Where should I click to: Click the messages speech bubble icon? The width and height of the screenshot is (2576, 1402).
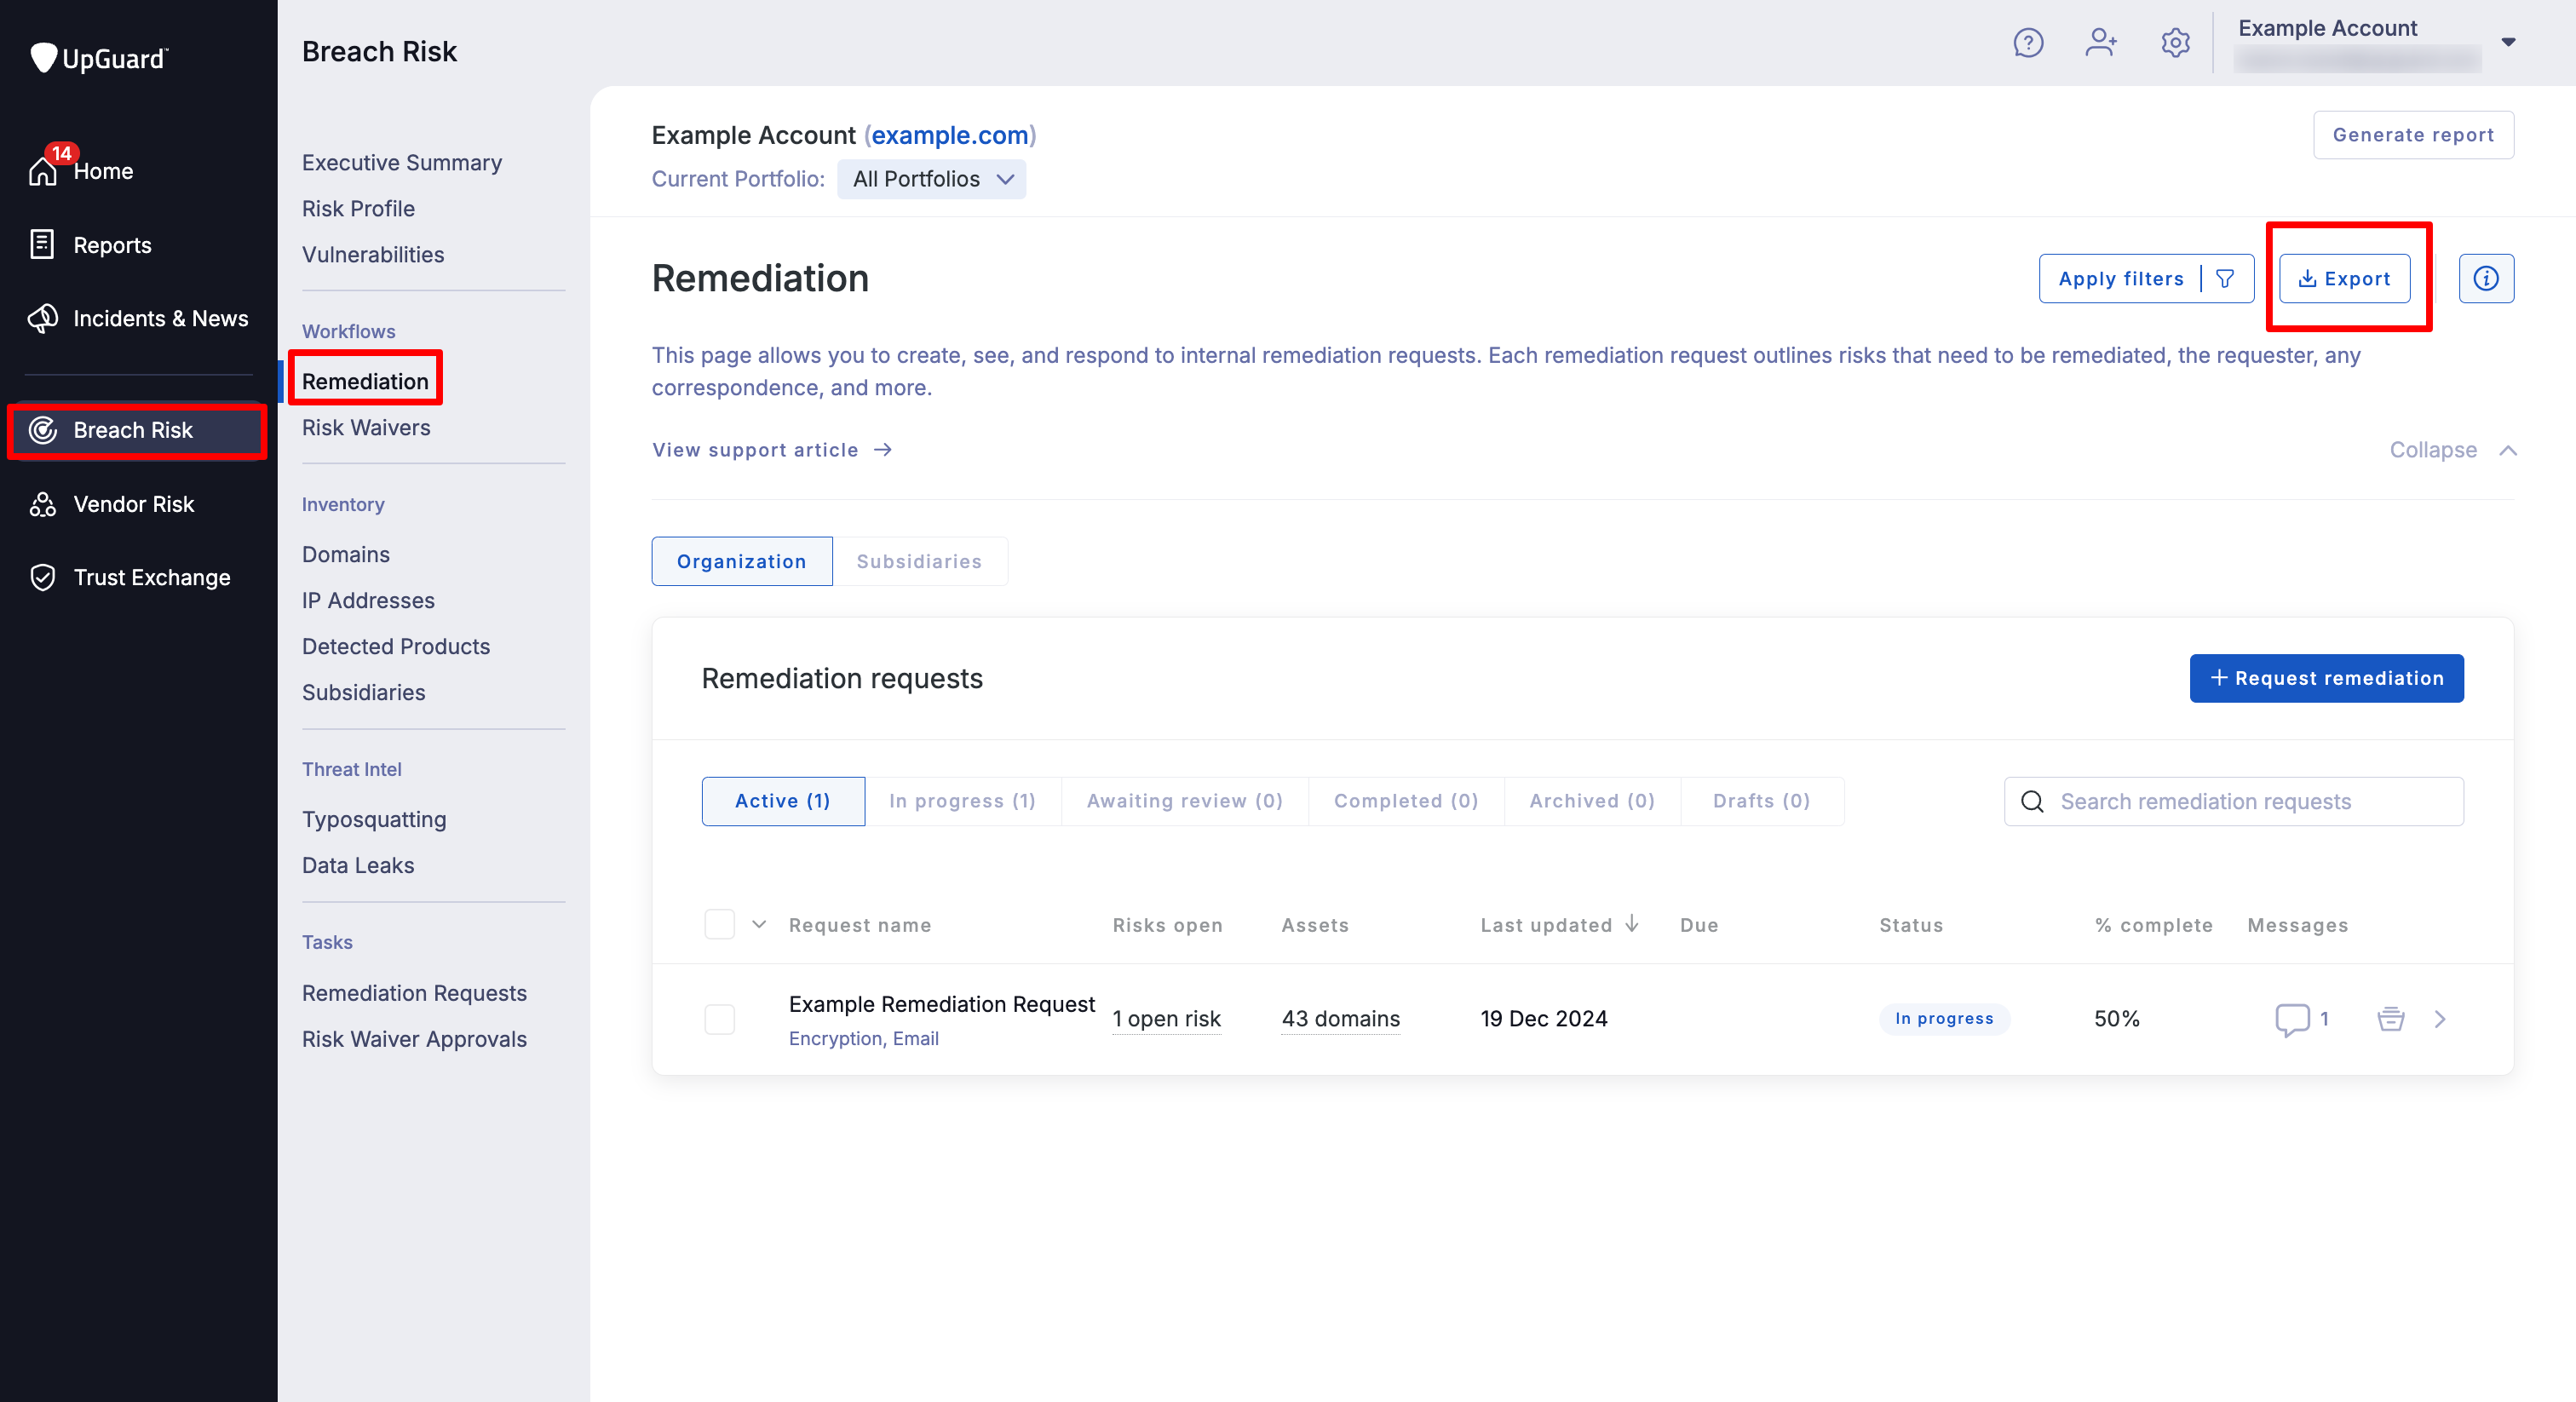pos(2292,1019)
